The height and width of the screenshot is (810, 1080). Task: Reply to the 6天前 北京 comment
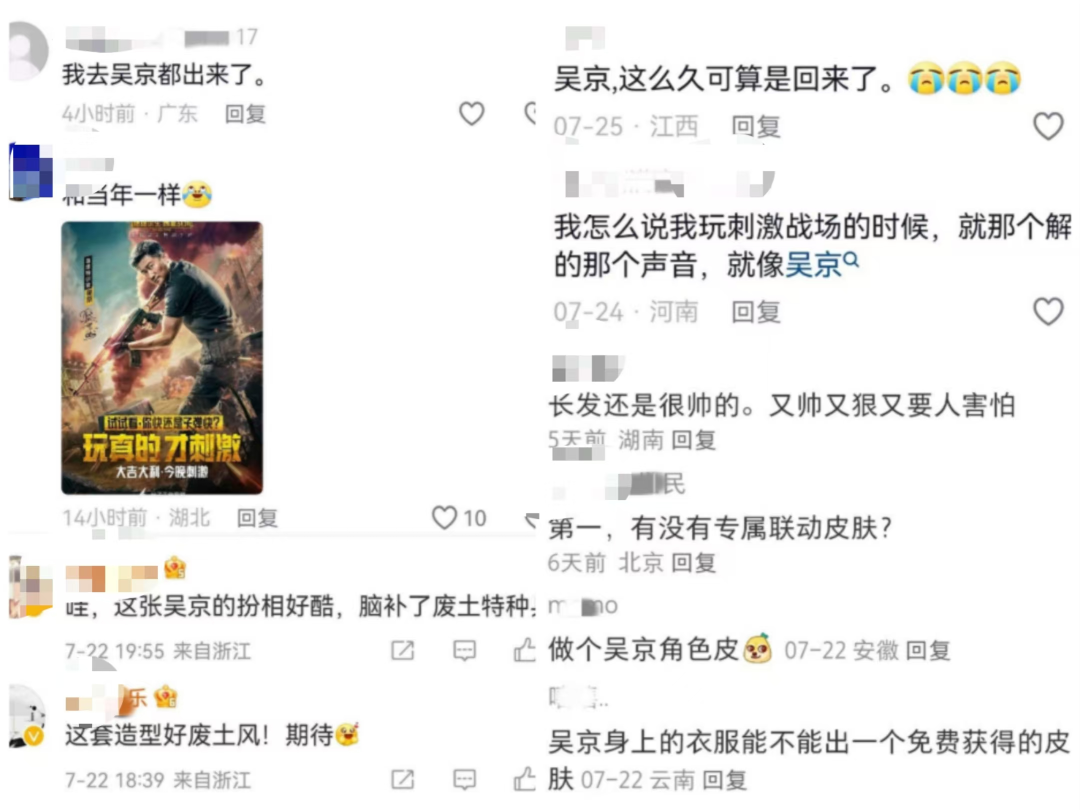coord(694,563)
